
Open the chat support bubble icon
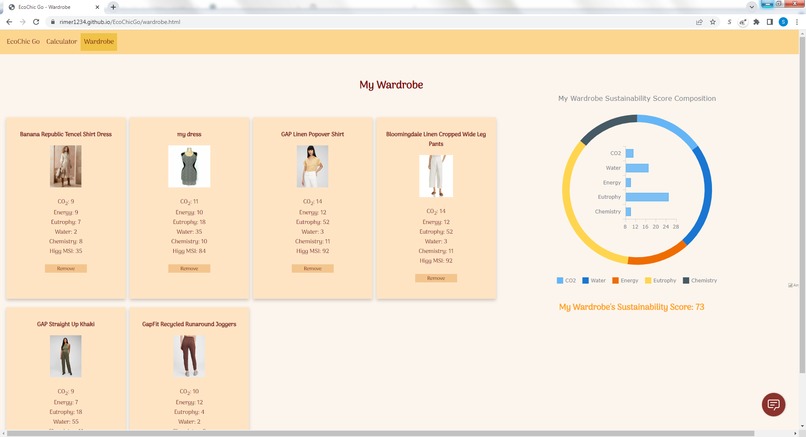pos(773,404)
